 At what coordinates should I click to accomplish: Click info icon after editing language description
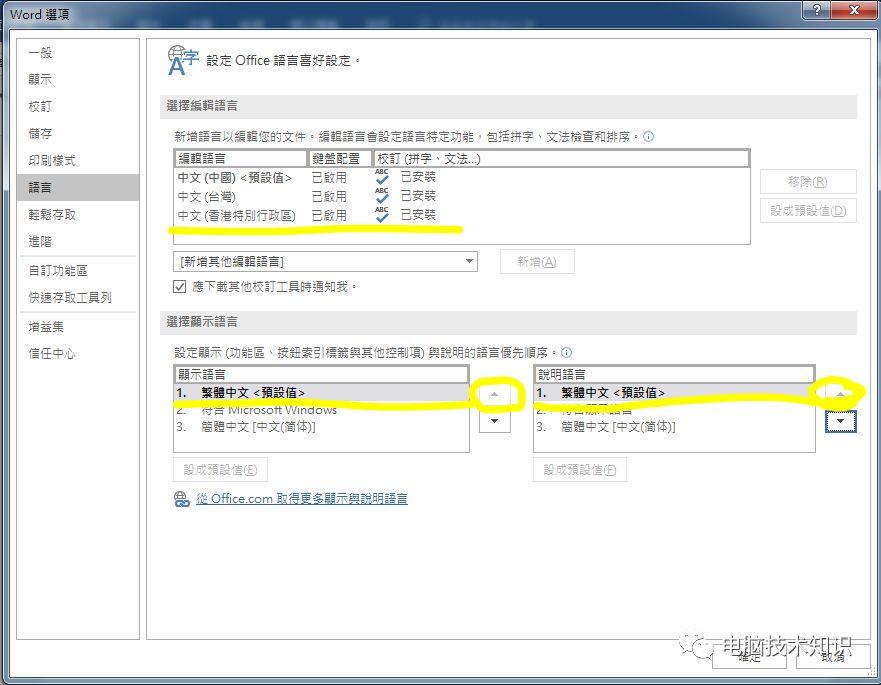click(x=648, y=137)
